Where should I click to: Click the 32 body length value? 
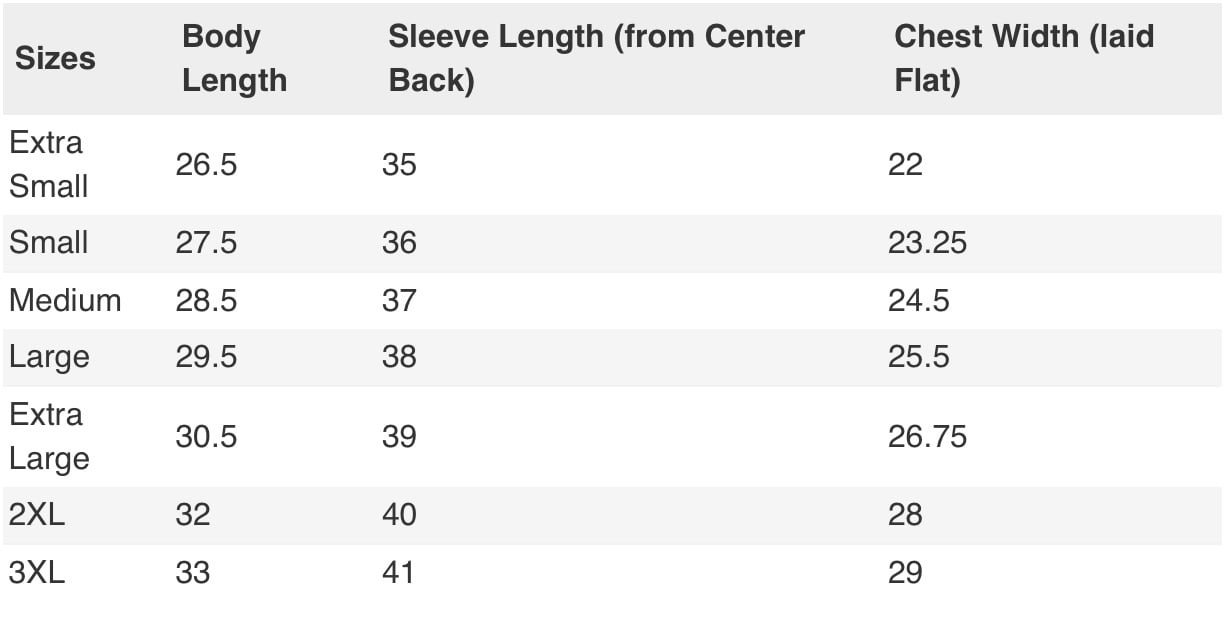click(x=193, y=514)
